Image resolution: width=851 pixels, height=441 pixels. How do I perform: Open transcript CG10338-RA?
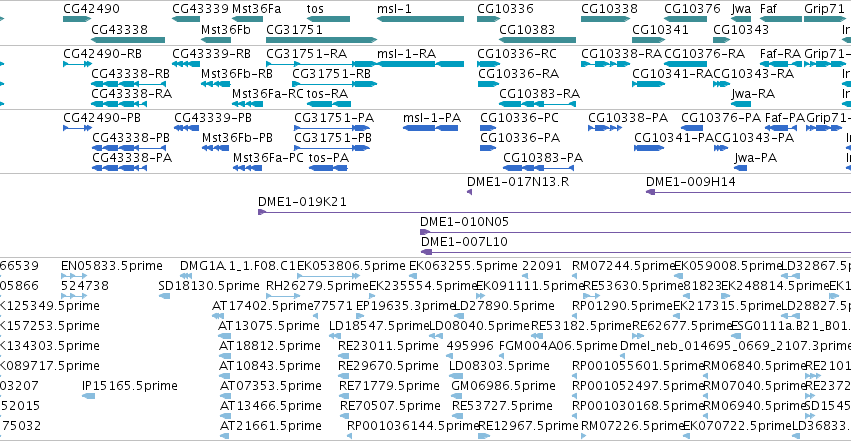(x=621, y=54)
